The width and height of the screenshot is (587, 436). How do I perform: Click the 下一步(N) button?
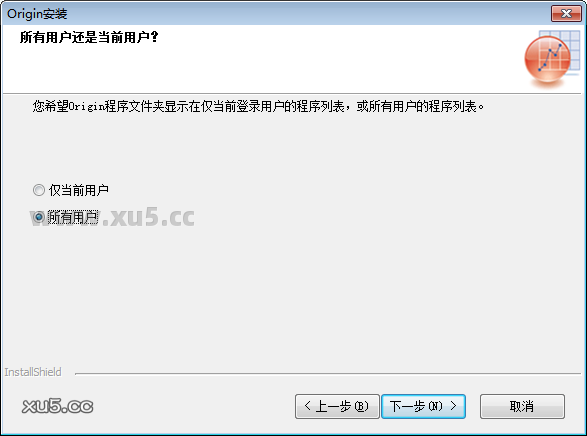tap(423, 406)
